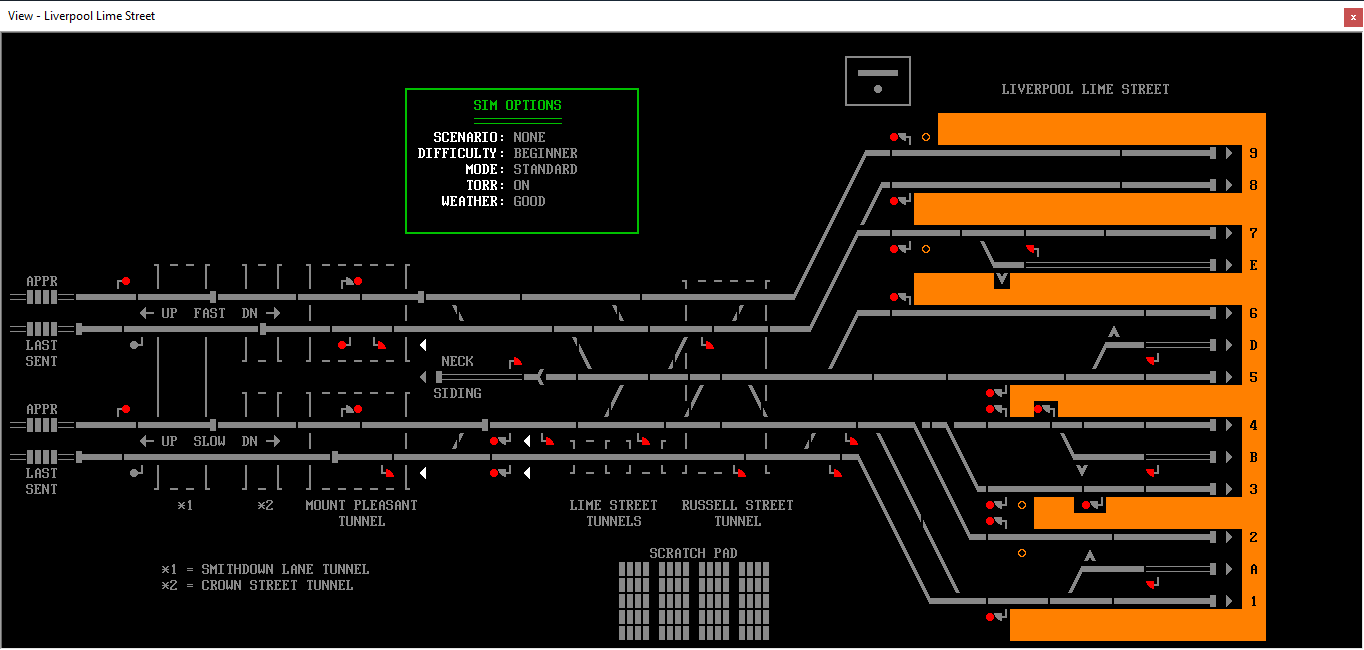Click the orange circle indicator below platform 2
This screenshot has height=650, width=1364.
pyautogui.click(x=1022, y=553)
